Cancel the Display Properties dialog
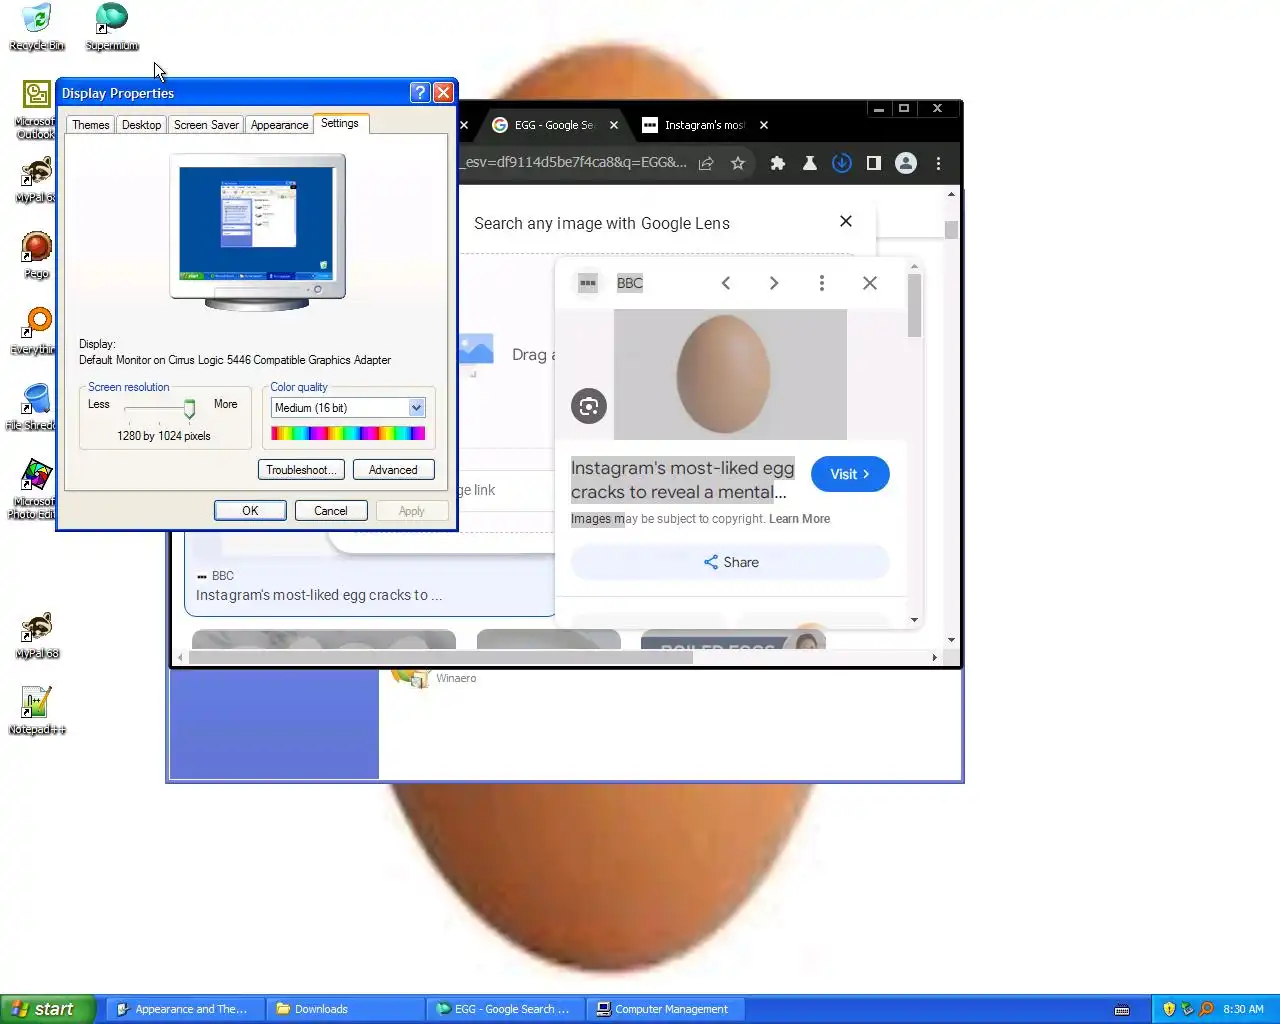 (x=331, y=511)
